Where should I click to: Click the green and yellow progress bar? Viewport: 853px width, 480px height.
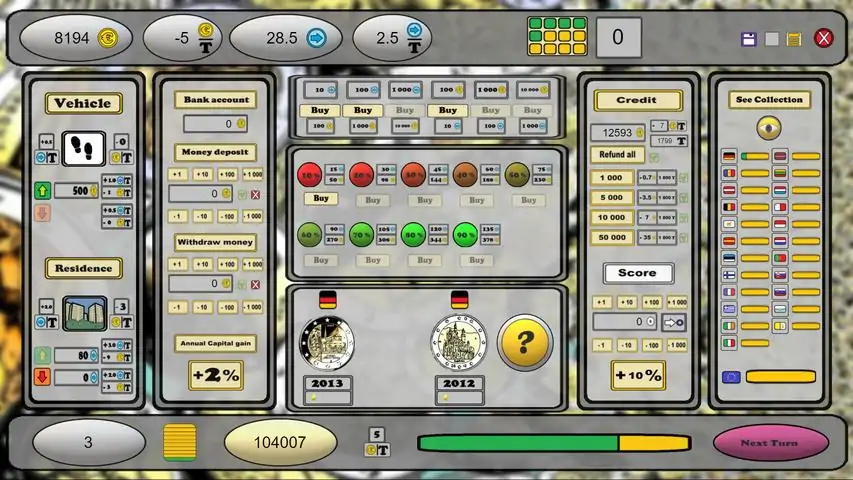553,443
